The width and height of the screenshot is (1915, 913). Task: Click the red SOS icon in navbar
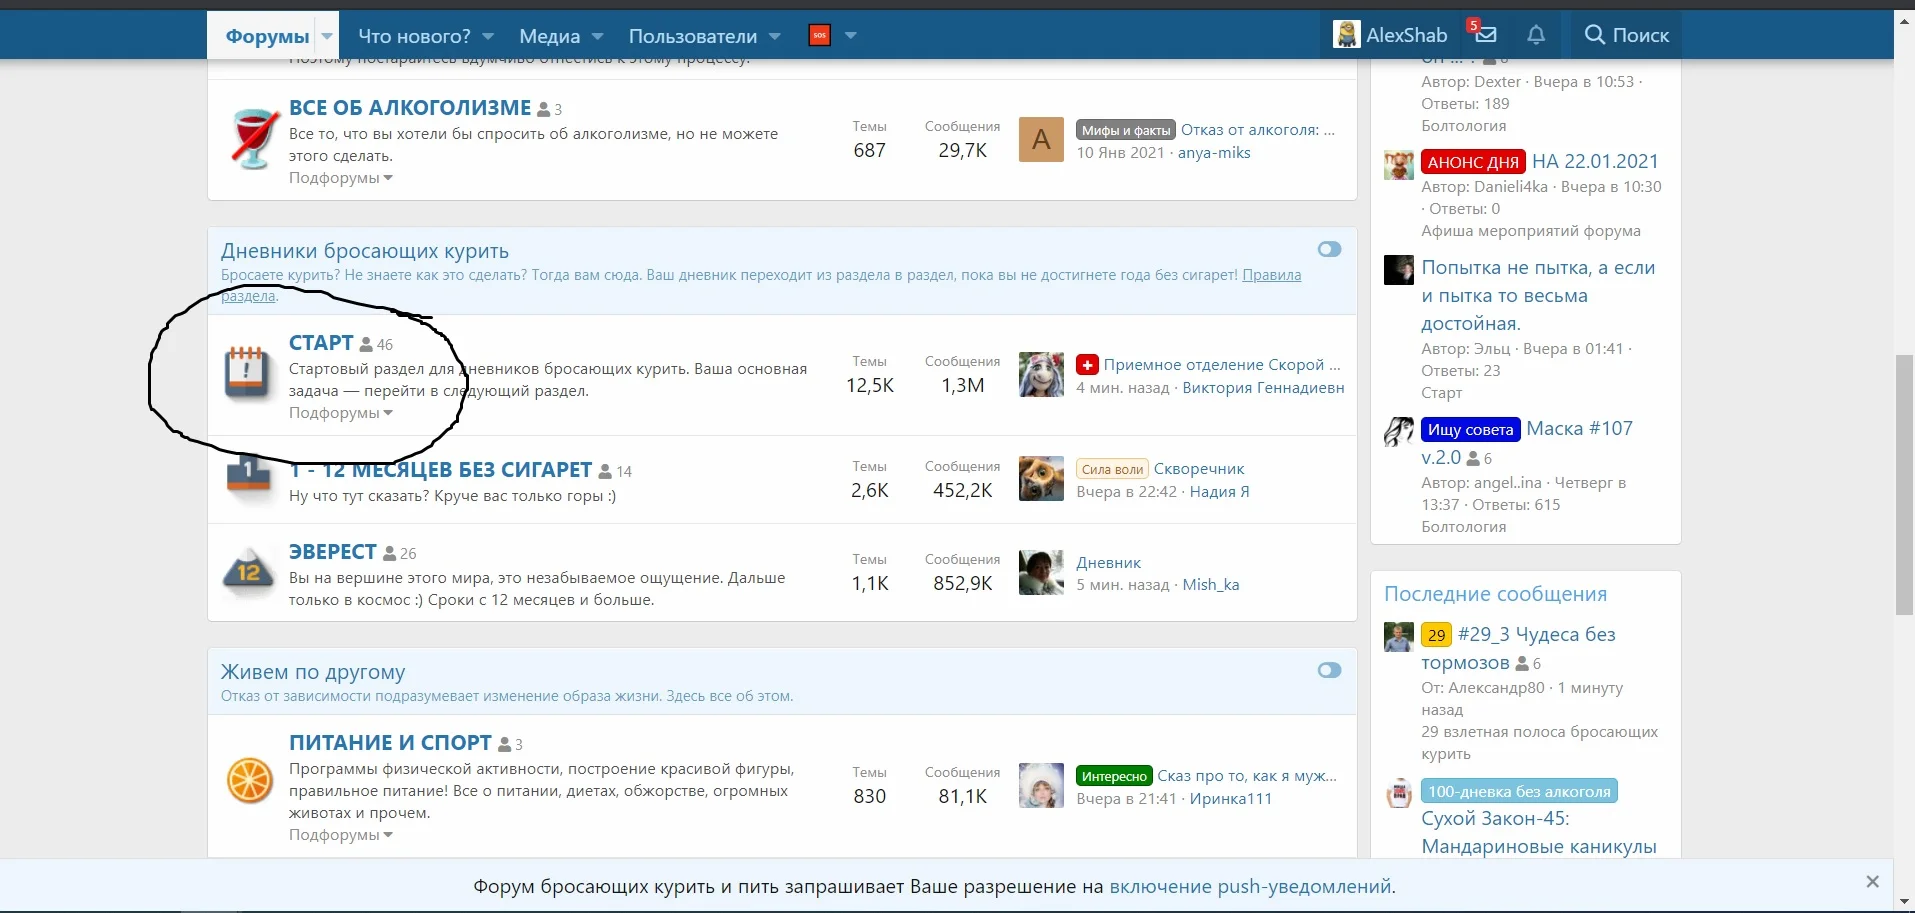pos(819,36)
